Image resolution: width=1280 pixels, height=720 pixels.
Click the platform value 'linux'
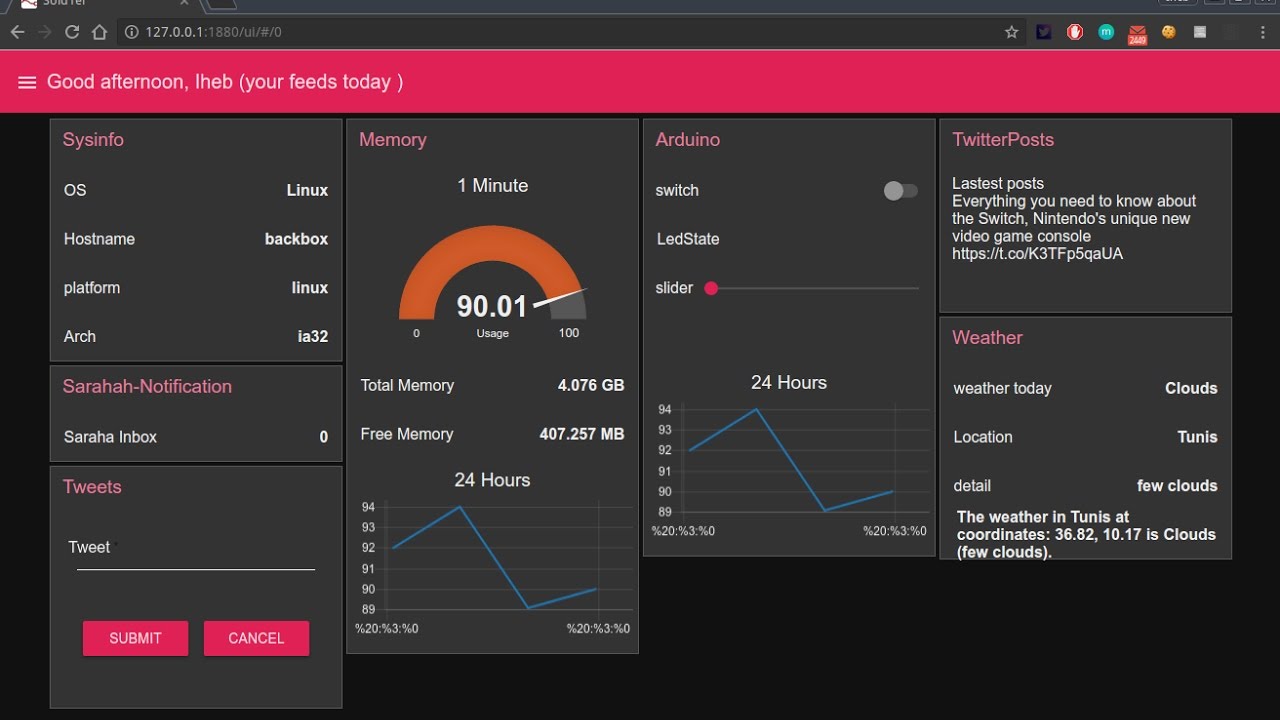310,288
